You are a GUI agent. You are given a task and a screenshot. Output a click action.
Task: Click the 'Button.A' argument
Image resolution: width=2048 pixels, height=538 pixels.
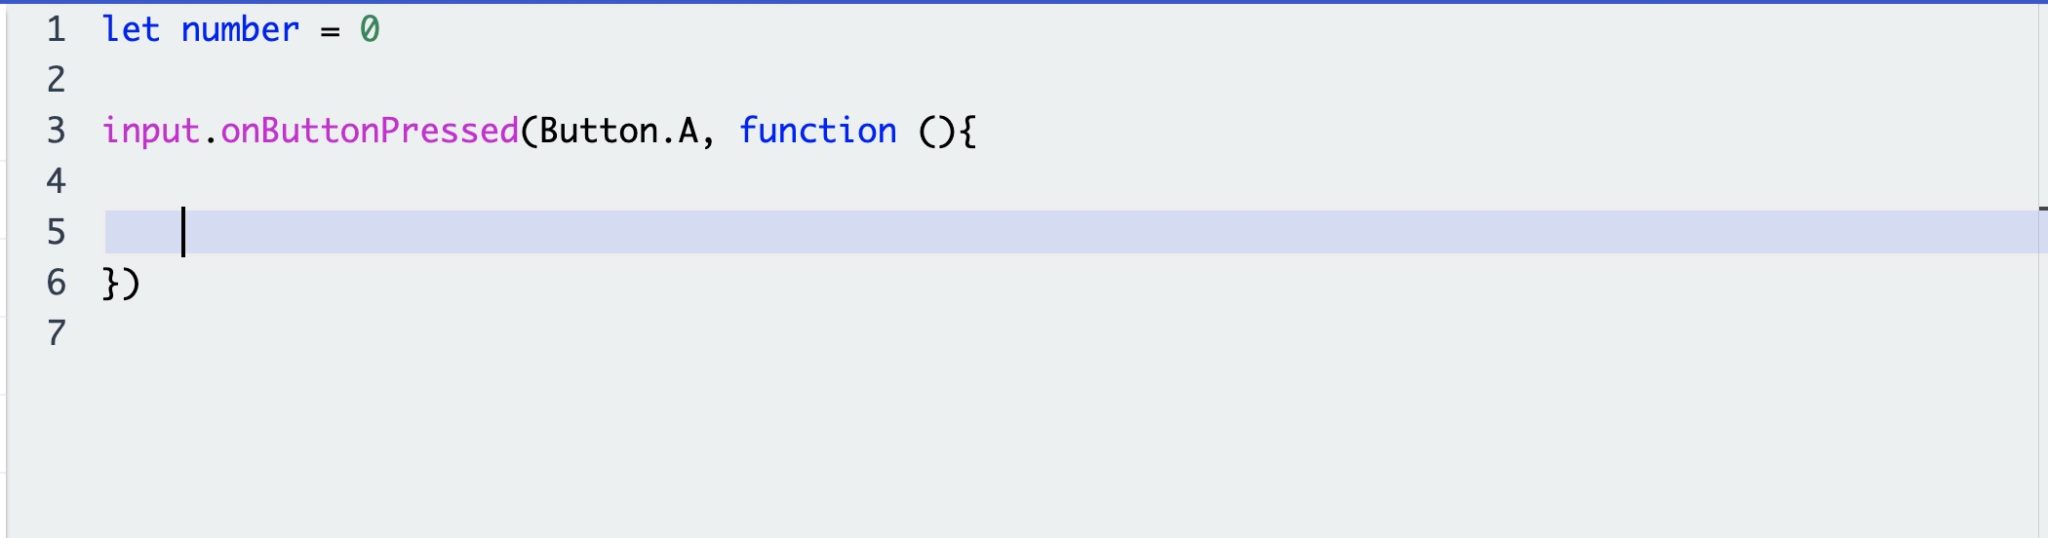tap(619, 131)
